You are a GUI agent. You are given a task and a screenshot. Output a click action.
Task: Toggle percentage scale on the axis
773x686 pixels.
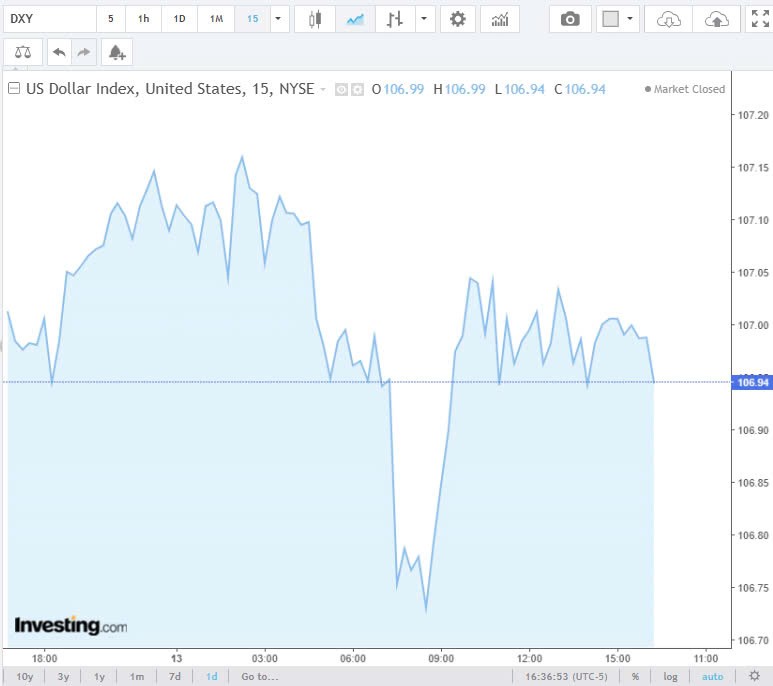click(x=635, y=677)
